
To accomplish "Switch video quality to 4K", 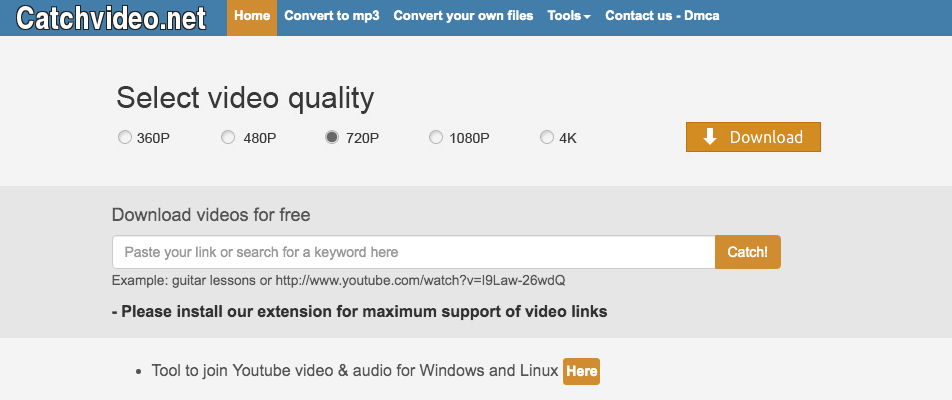I will tap(547, 138).
